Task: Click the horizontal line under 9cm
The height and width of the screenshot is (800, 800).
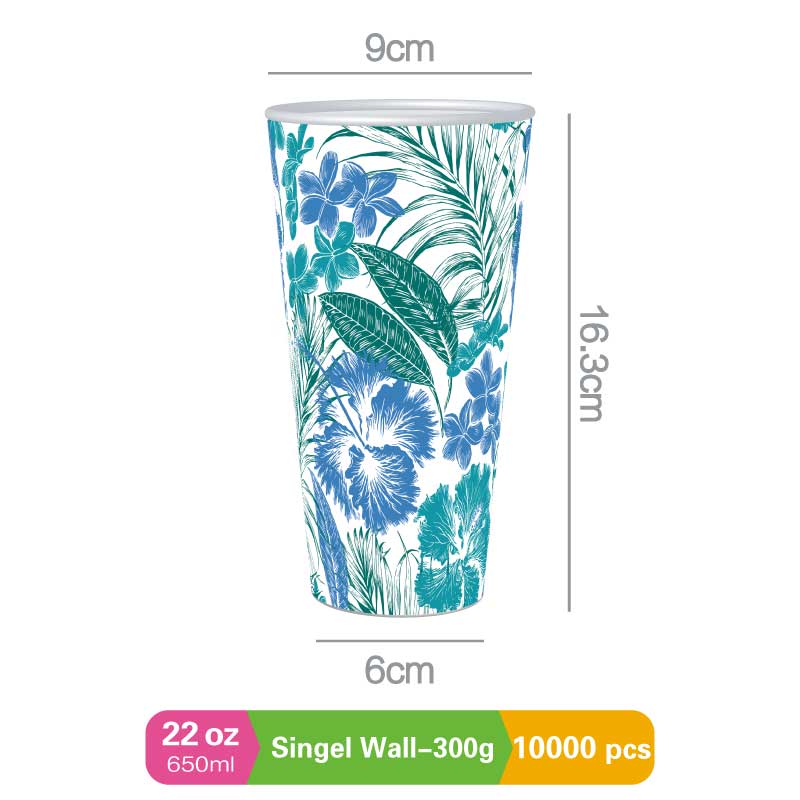Action: pyautogui.click(x=400, y=73)
